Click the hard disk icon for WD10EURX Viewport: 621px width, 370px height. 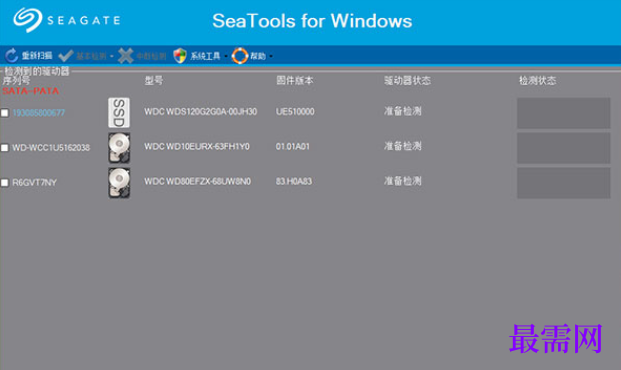tap(119, 148)
